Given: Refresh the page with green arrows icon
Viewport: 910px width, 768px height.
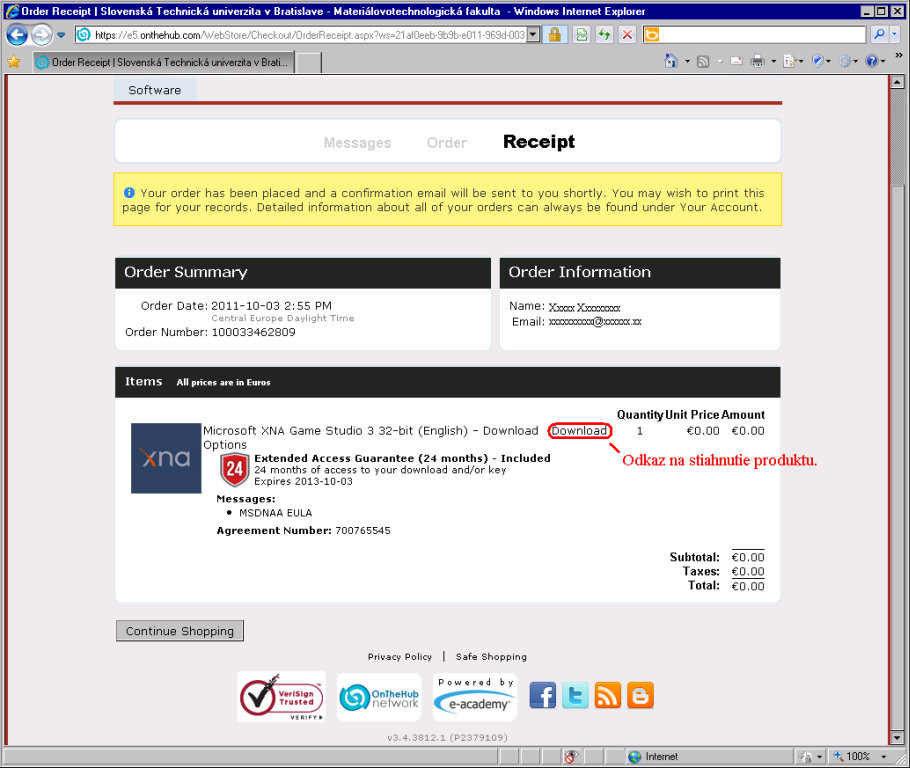Looking at the screenshot, I should pos(605,35).
